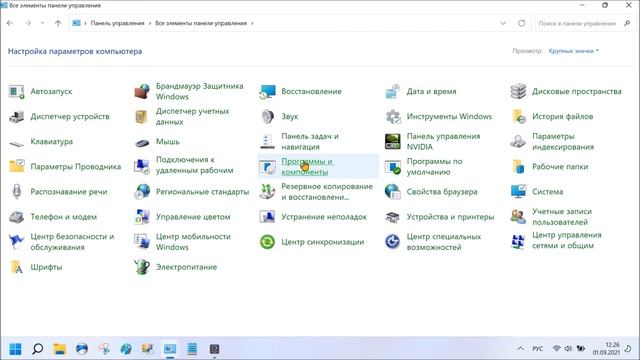Screen dimensions: 640x360
Task: Open Центр управления сетями icon
Action: pos(518,242)
